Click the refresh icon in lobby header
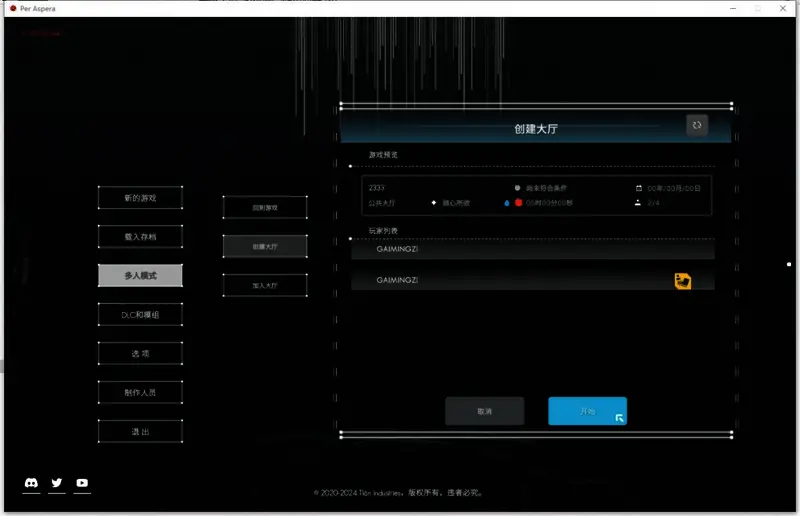The image size is (800, 516). point(697,125)
